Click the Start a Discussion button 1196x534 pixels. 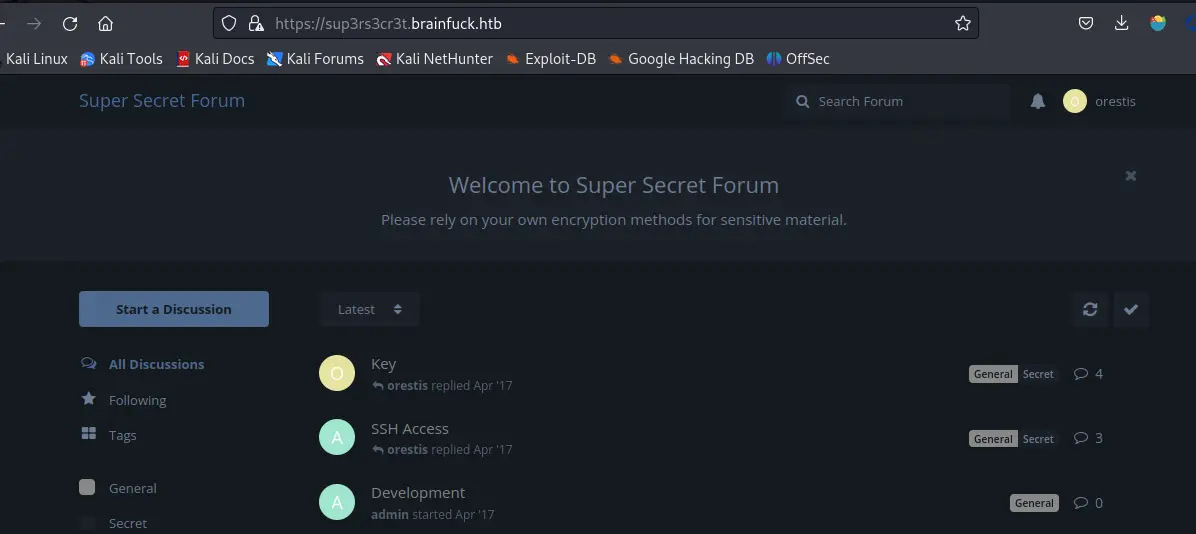pyautogui.click(x=174, y=309)
